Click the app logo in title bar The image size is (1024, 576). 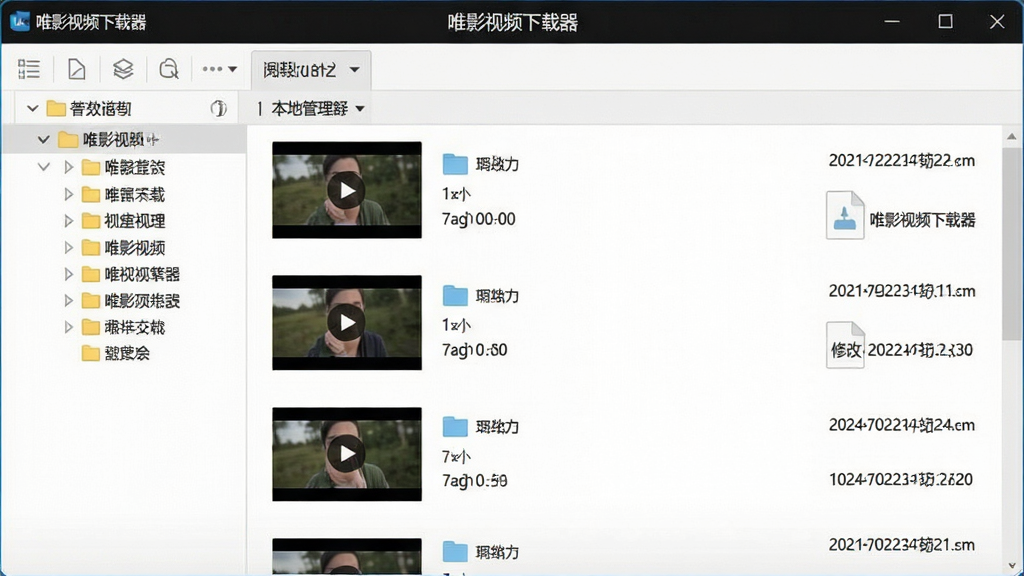(x=20, y=22)
